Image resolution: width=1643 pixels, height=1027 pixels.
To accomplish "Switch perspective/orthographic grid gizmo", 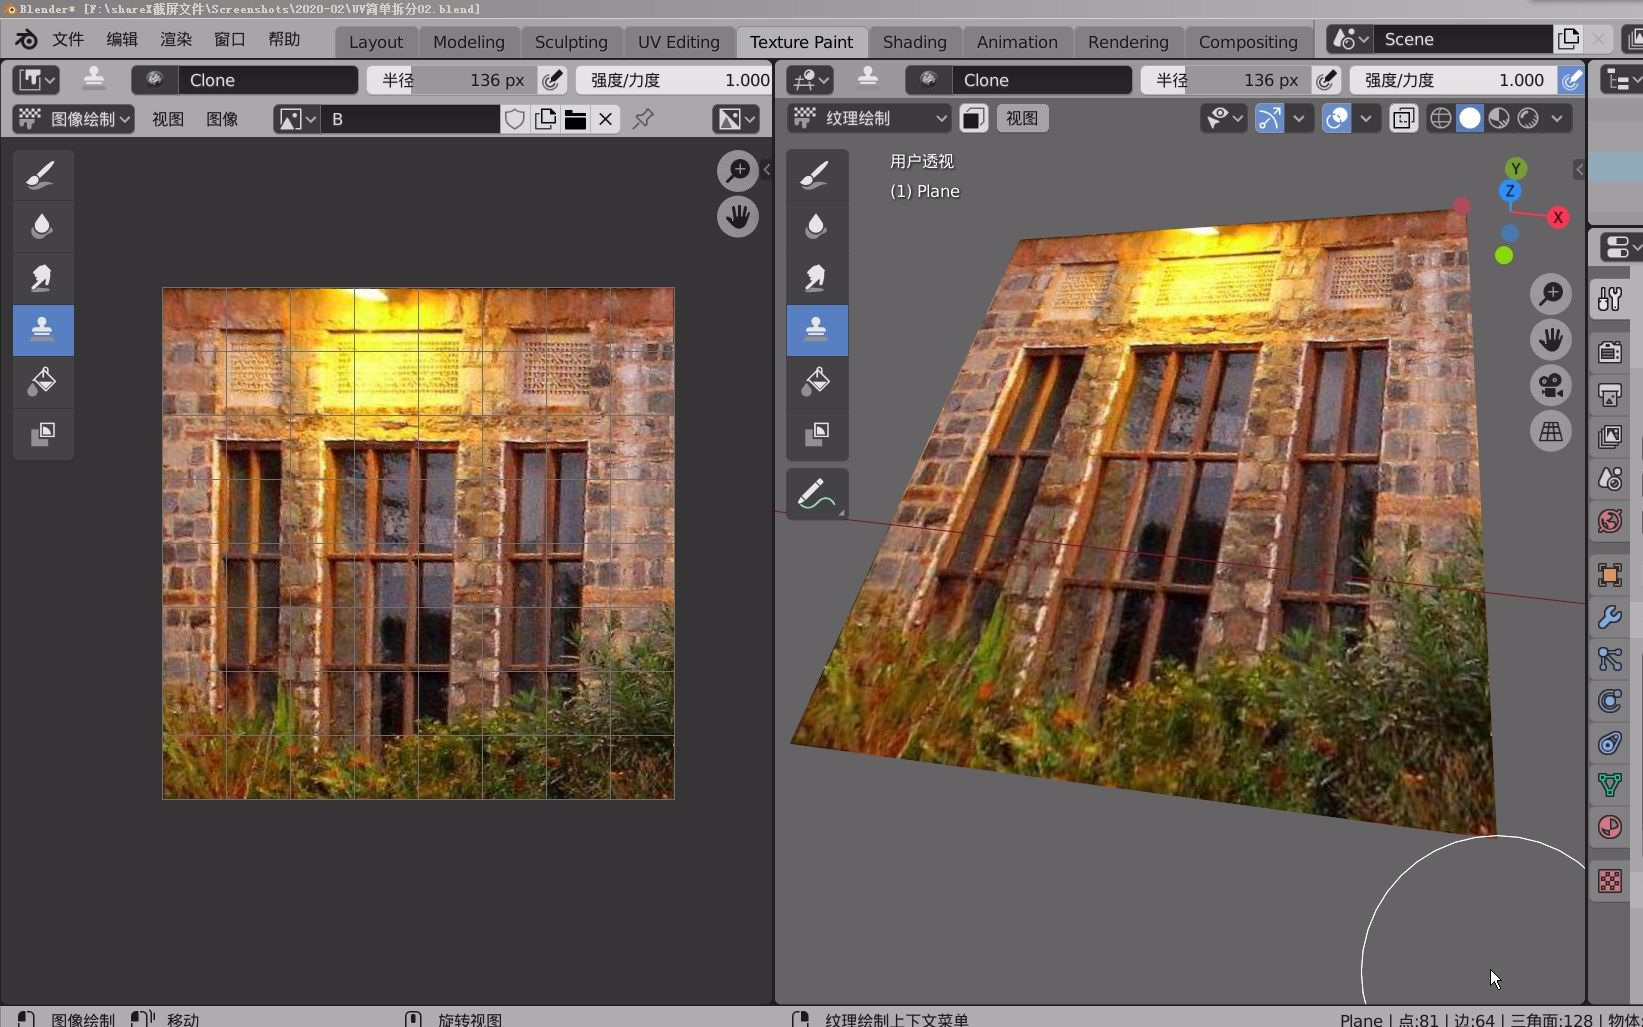I will [x=1551, y=432].
